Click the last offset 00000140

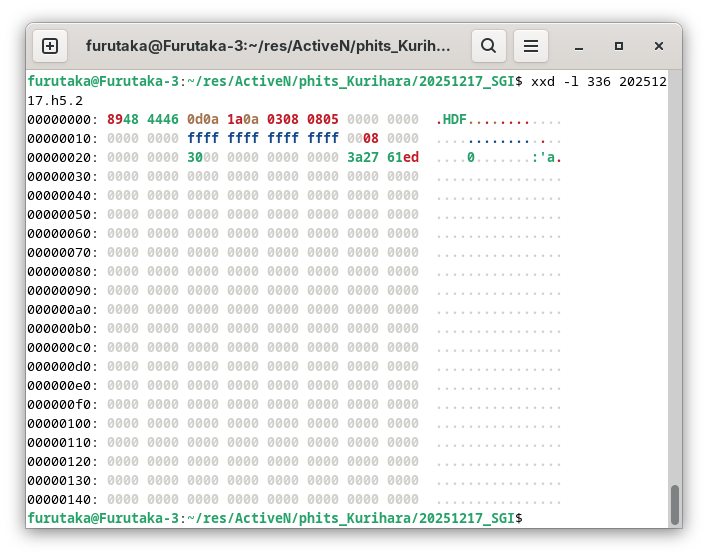click(x=62, y=499)
